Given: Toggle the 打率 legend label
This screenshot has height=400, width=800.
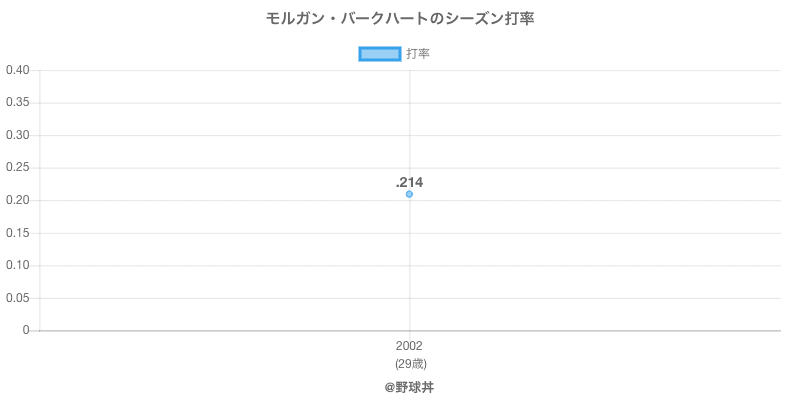Looking at the screenshot, I should point(418,54).
